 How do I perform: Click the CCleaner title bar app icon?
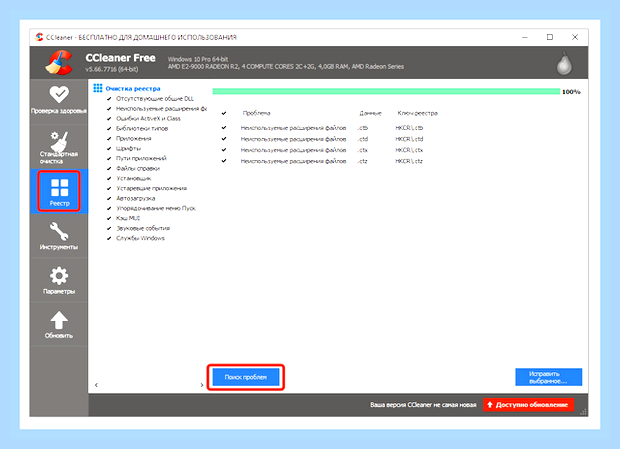coord(39,37)
